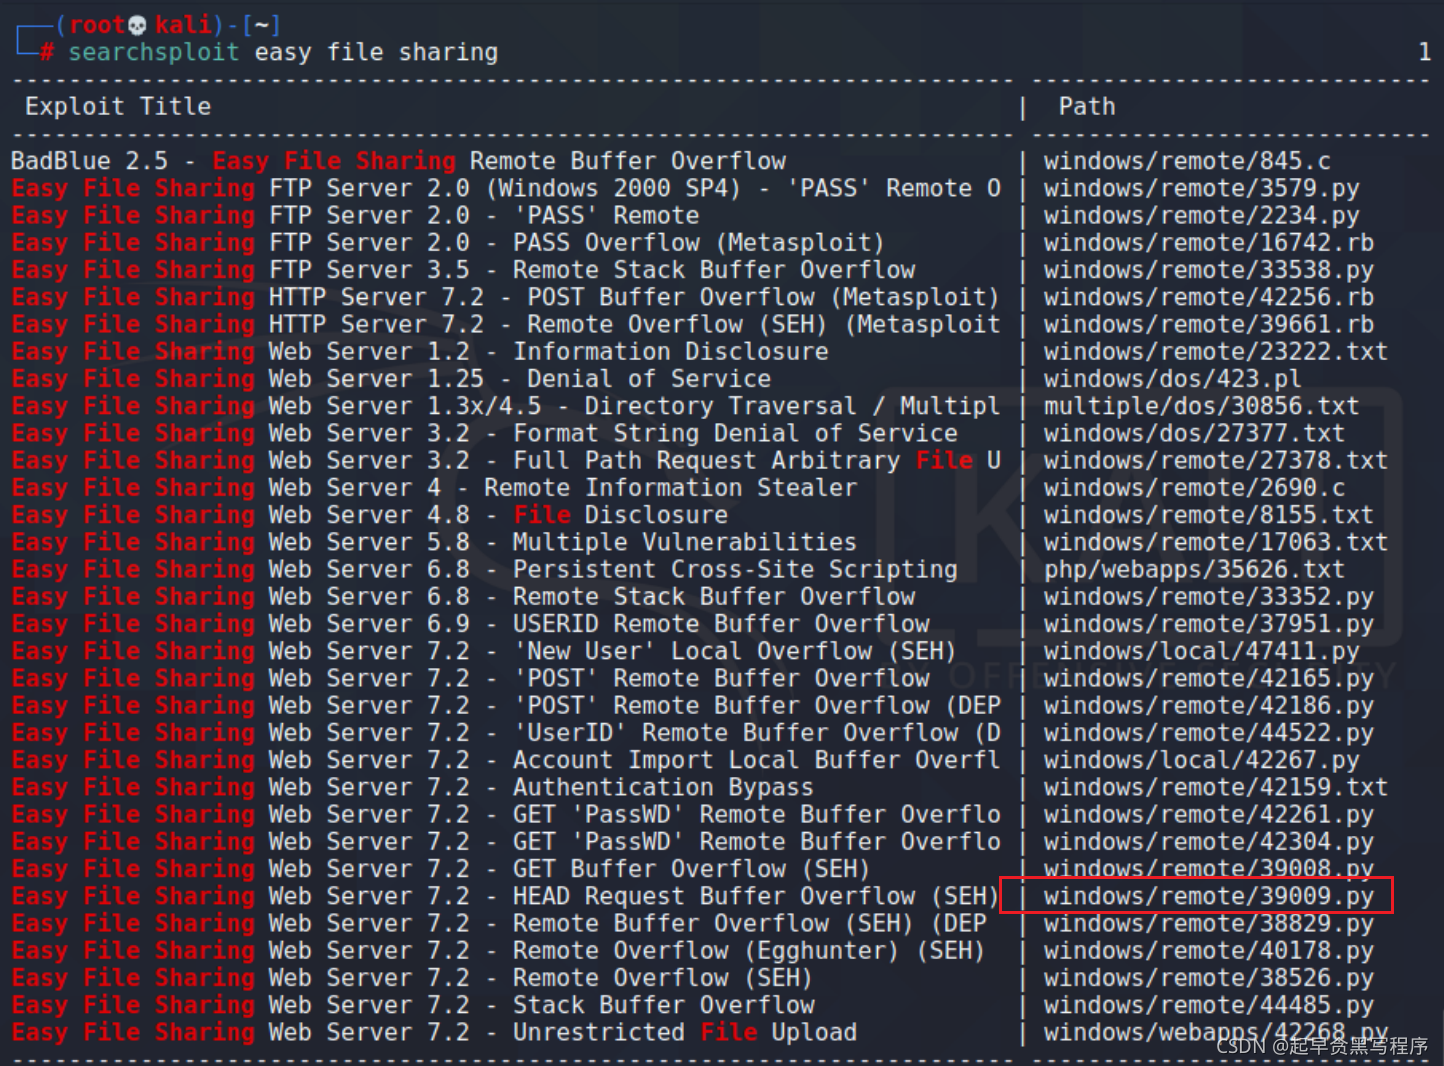
Task: Click Web Server 4.8 File Disclosure title
Action: pos(370,515)
